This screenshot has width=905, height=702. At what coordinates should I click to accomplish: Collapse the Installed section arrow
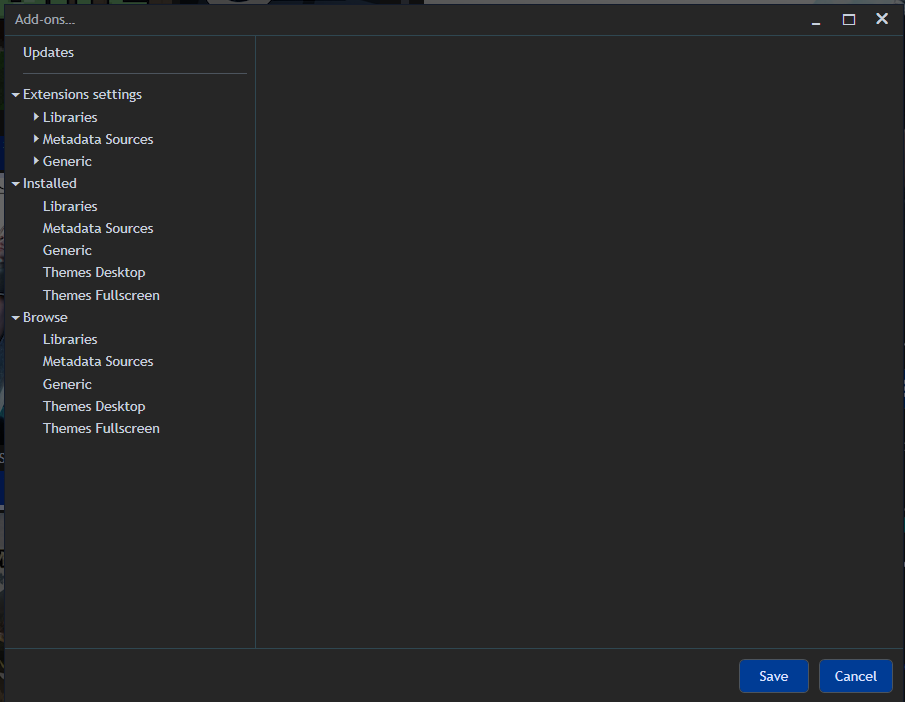tap(16, 184)
